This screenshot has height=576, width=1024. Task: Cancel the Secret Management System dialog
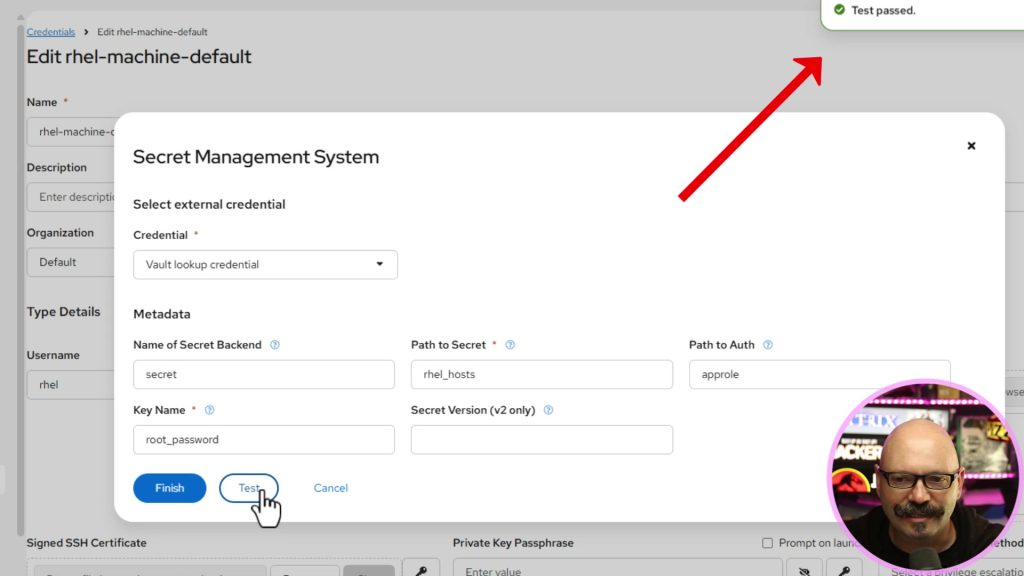tap(330, 488)
